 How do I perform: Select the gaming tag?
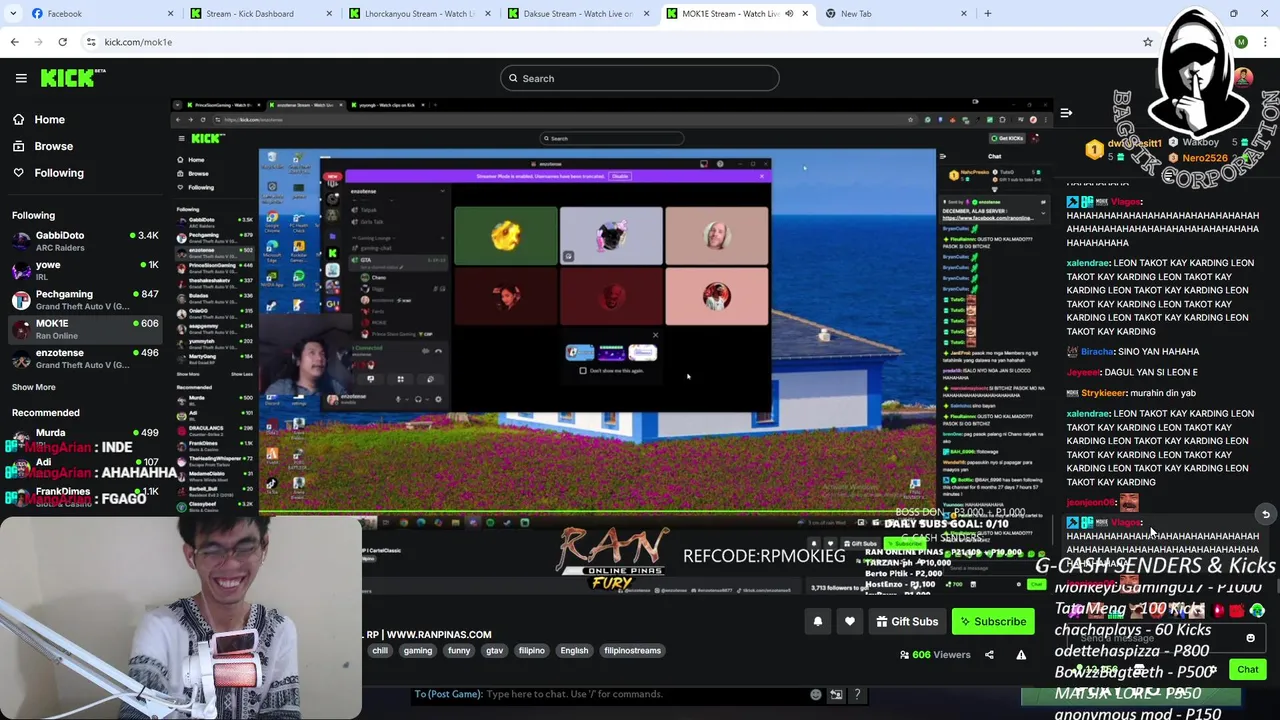[x=418, y=651]
